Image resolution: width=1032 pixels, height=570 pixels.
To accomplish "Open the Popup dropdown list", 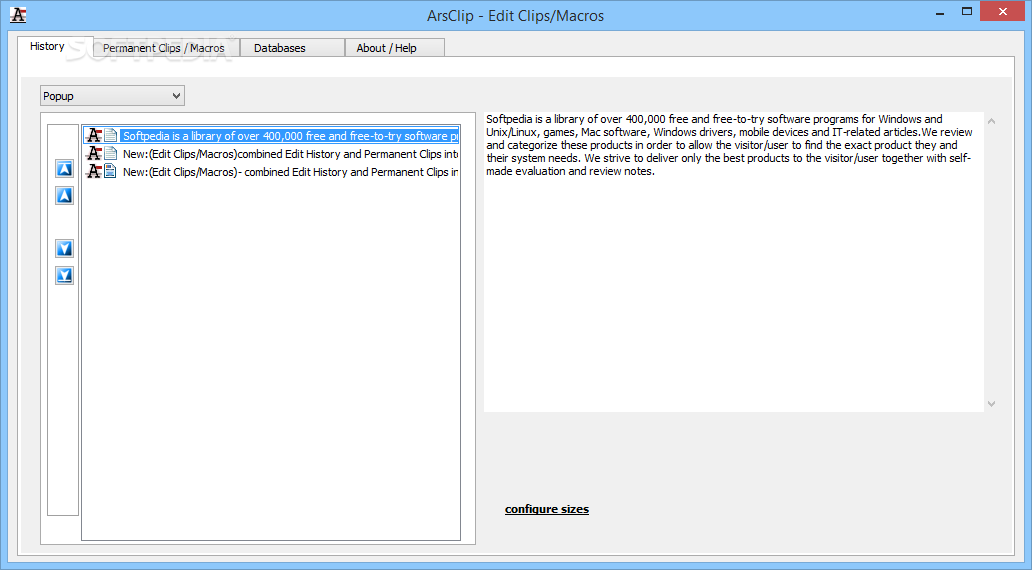I will tap(112, 96).
